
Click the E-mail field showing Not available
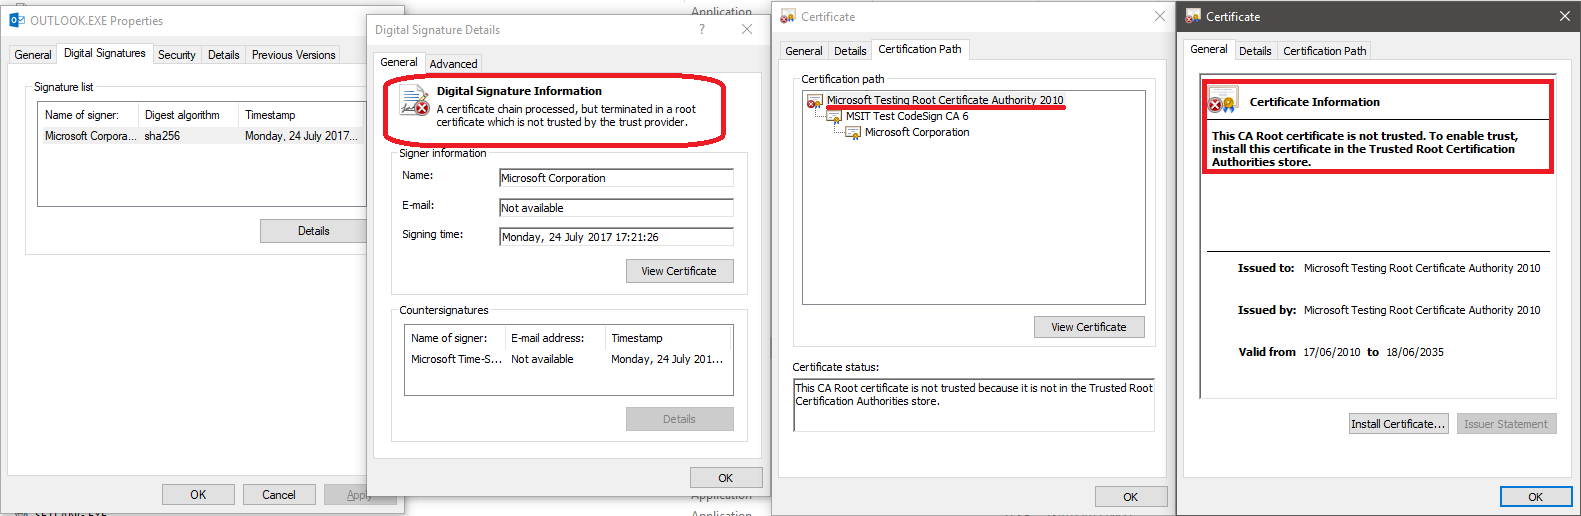616,208
